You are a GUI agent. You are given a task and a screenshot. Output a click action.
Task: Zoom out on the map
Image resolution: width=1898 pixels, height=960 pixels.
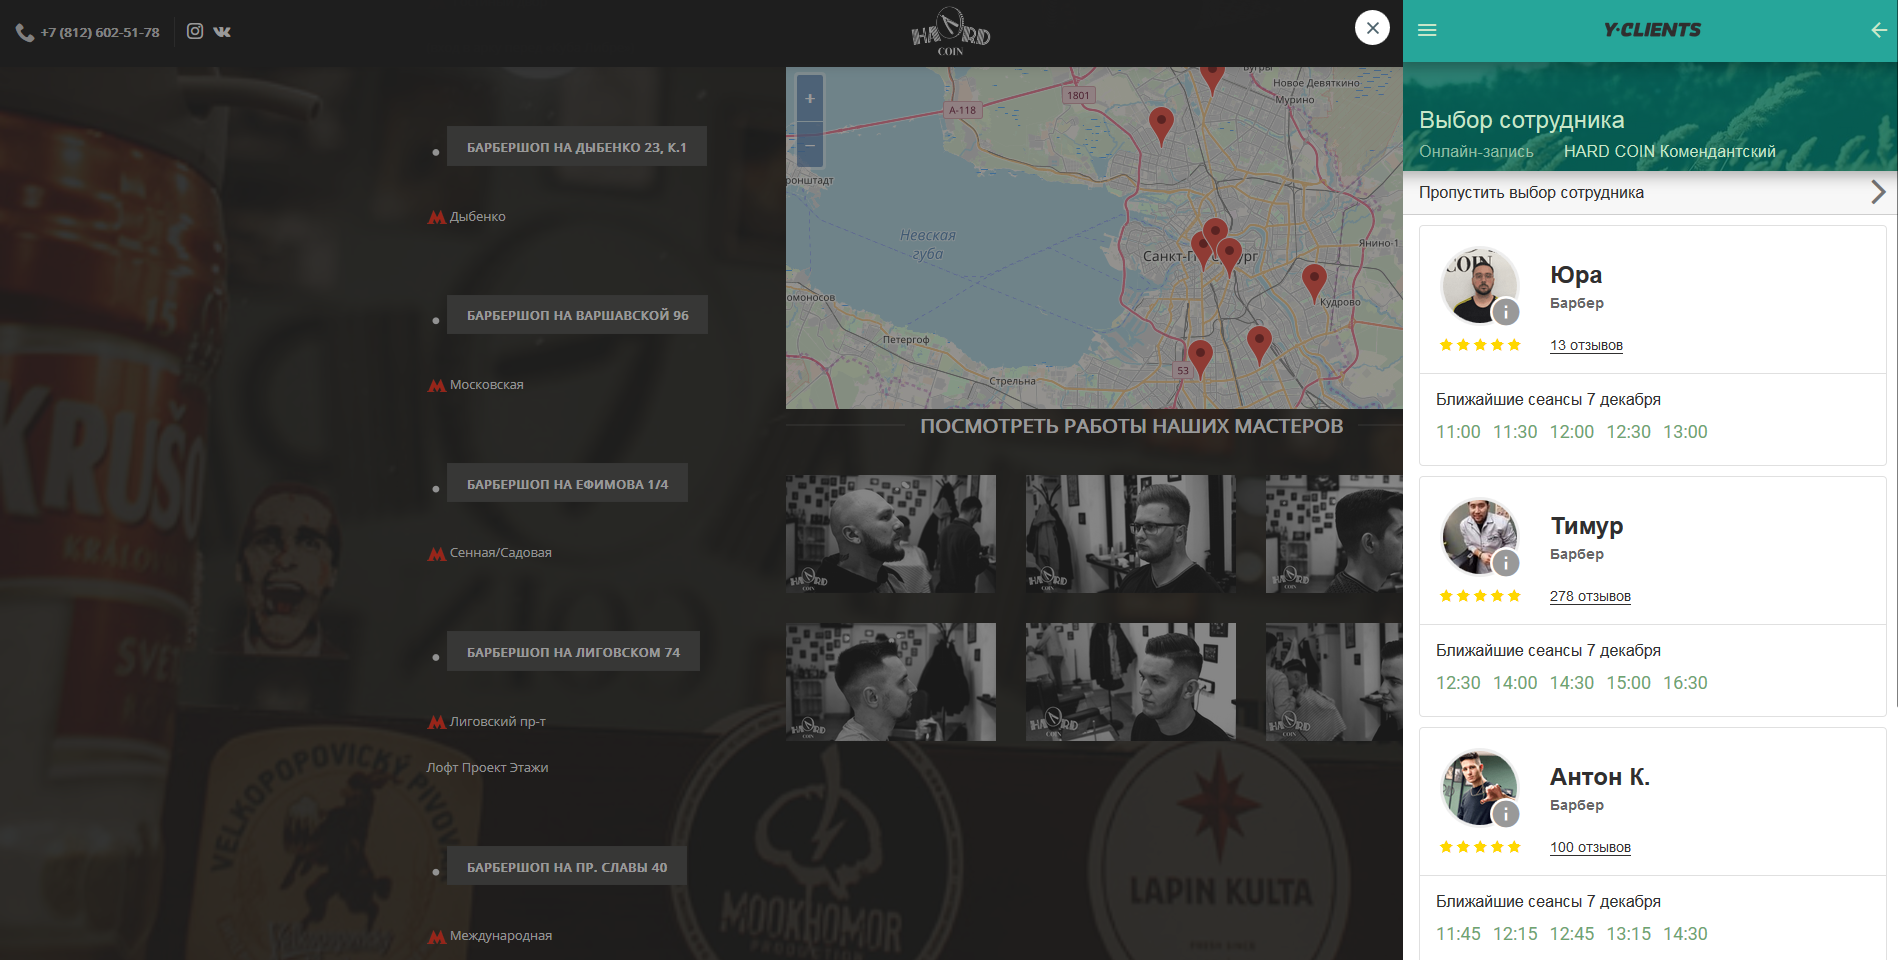point(810,146)
